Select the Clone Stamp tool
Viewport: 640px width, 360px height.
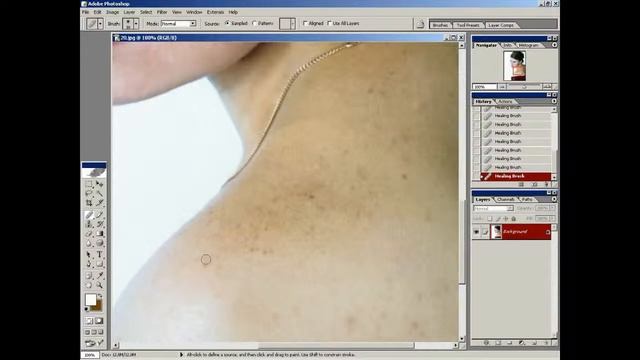[89, 224]
